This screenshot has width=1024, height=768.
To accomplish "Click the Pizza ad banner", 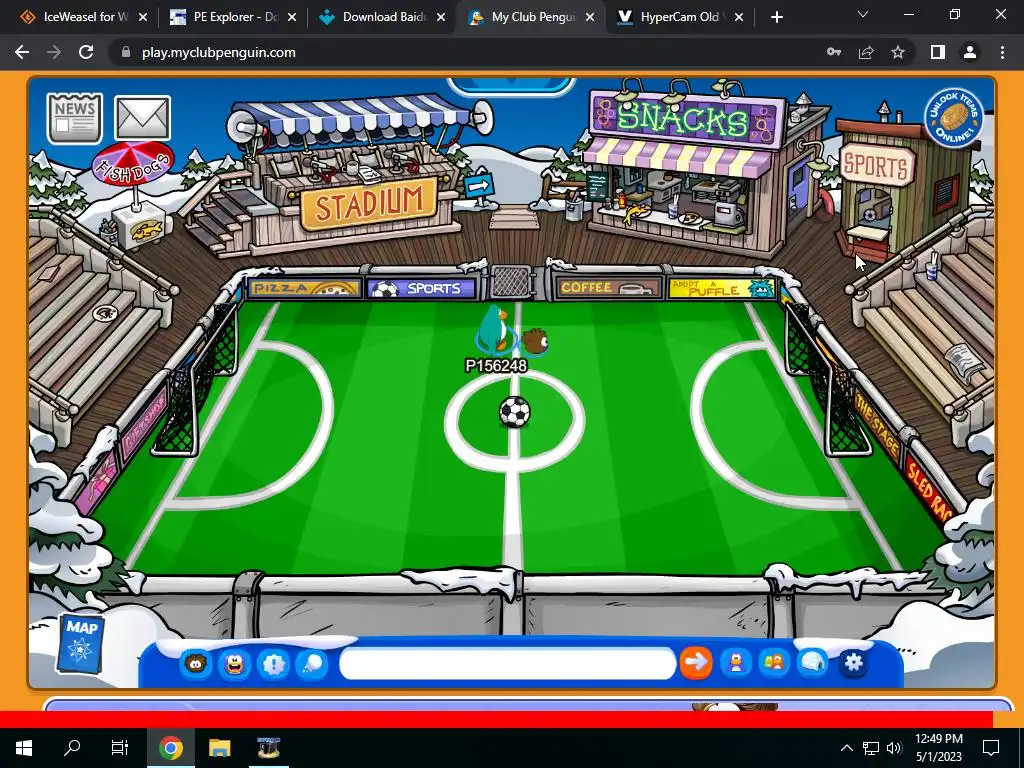I will [304, 288].
